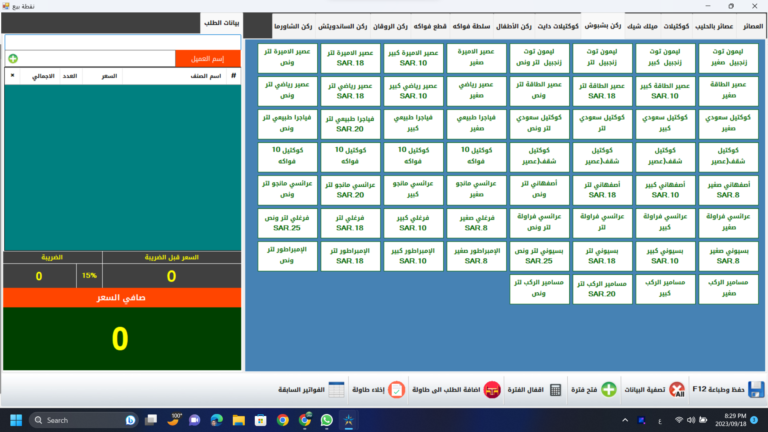The height and width of the screenshot is (432, 768).
Task: Select بسيوني لتر ونص SAR.25 product
Action: coord(540,256)
